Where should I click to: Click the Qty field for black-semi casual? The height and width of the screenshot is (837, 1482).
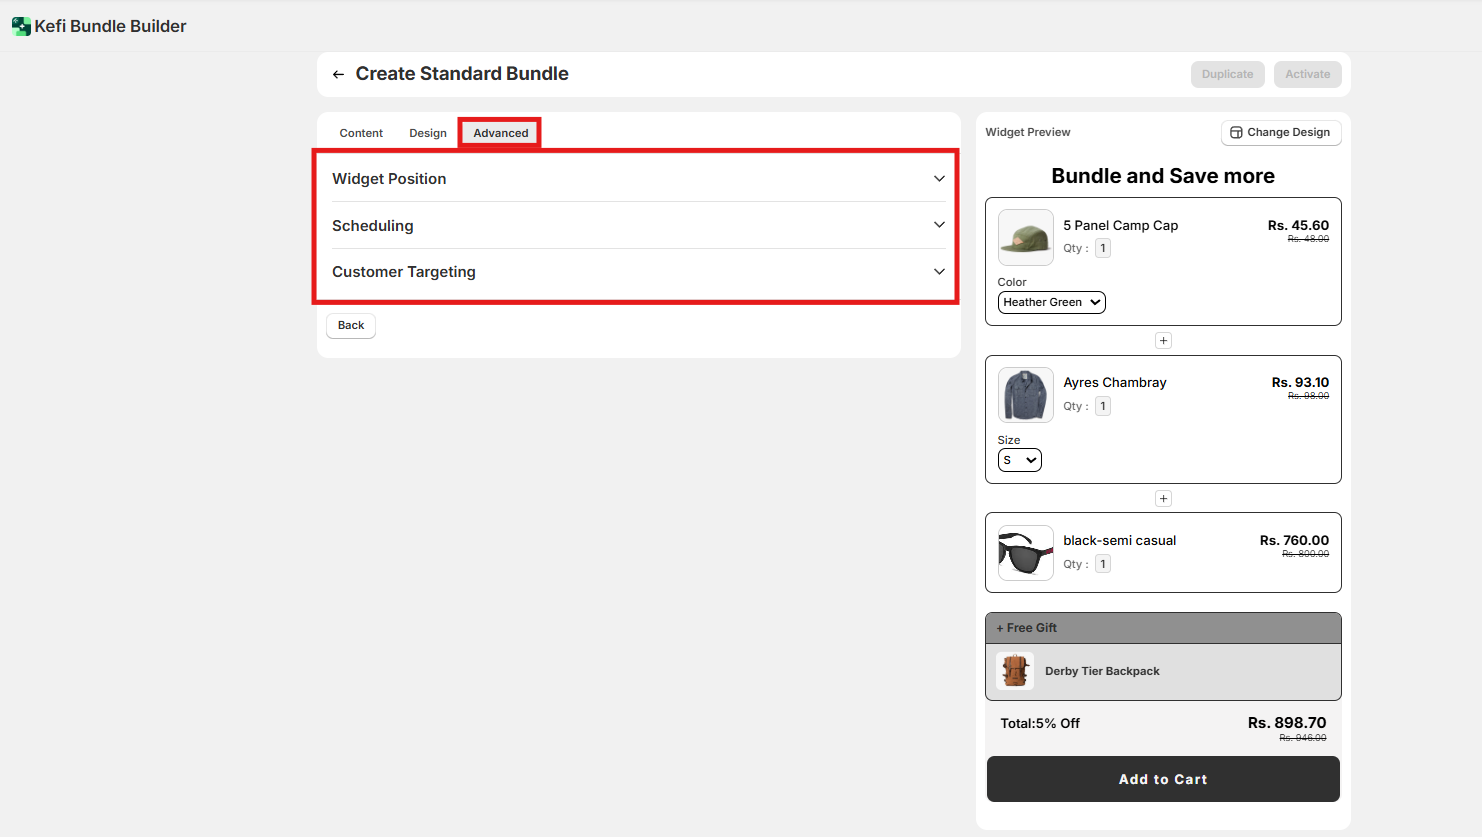click(x=1102, y=564)
